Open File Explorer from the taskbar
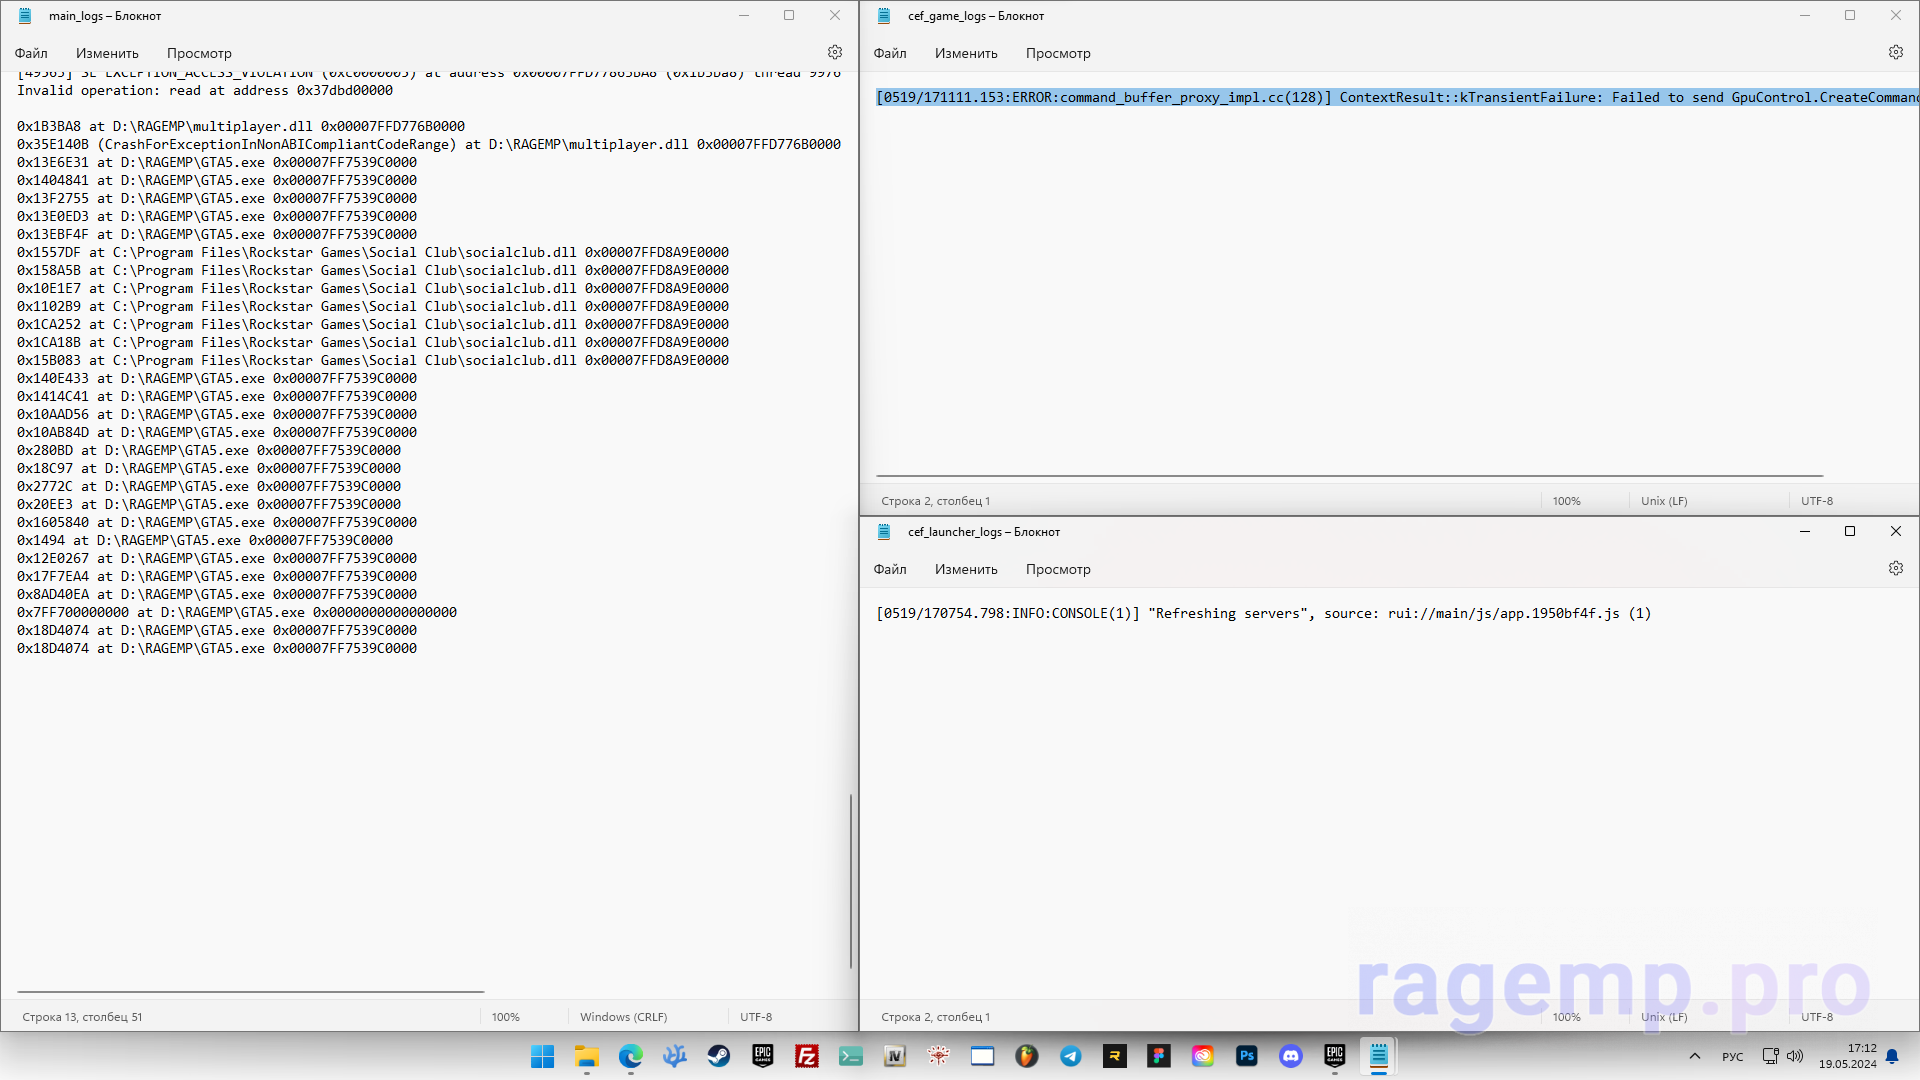 (x=587, y=1056)
